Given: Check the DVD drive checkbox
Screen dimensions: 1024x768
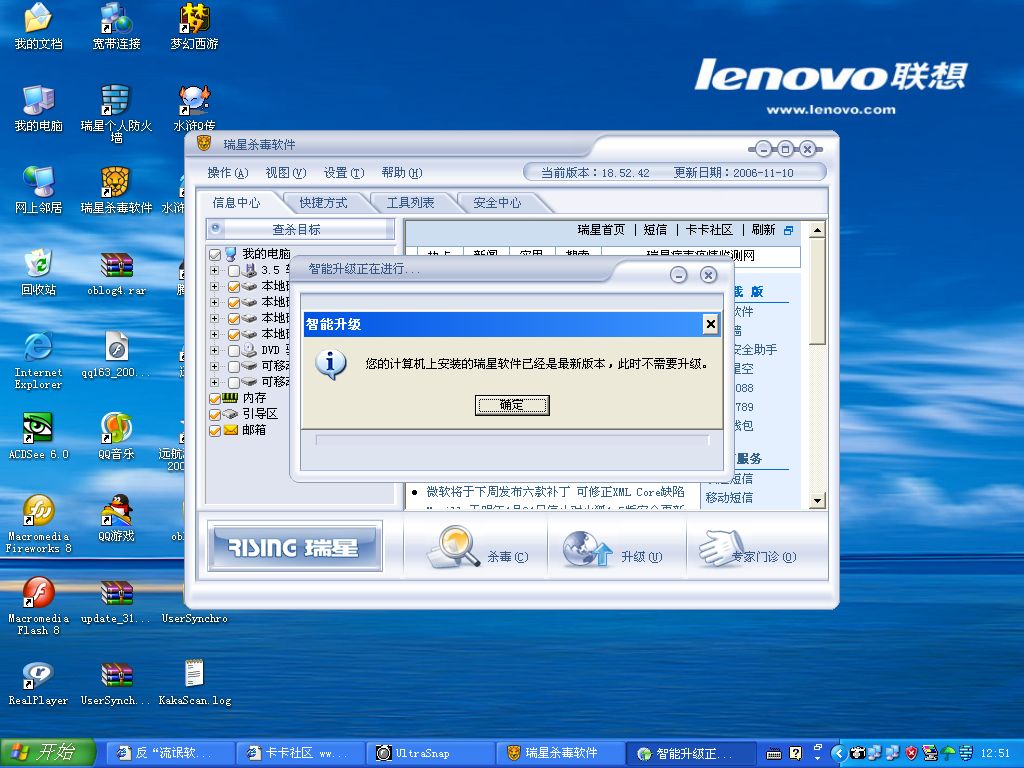Looking at the screenshot, I should [x=234, y=350].
